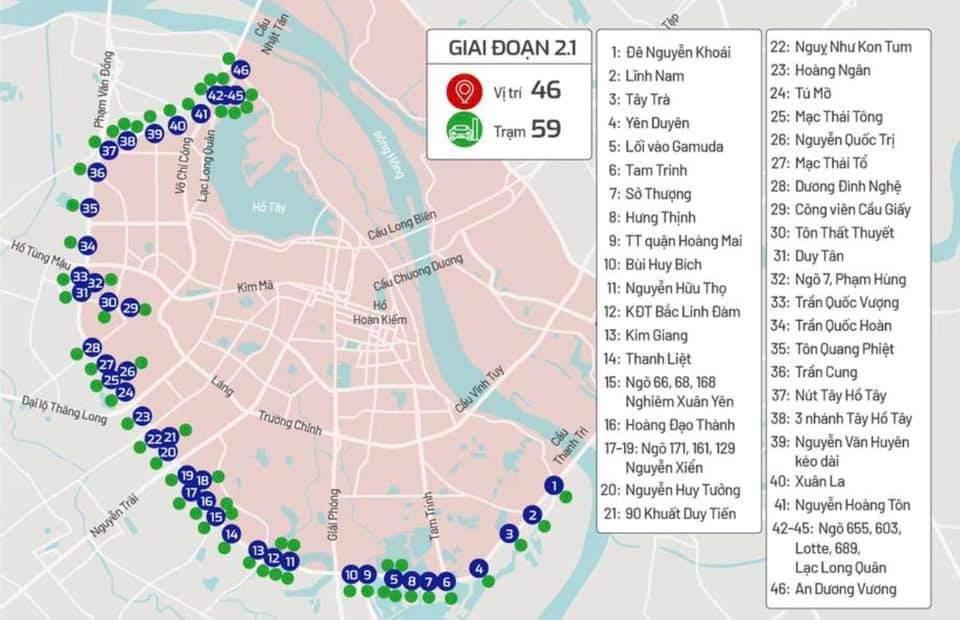Select map marker number 1 near Cầu Thanh Trì

coord(551,486)
